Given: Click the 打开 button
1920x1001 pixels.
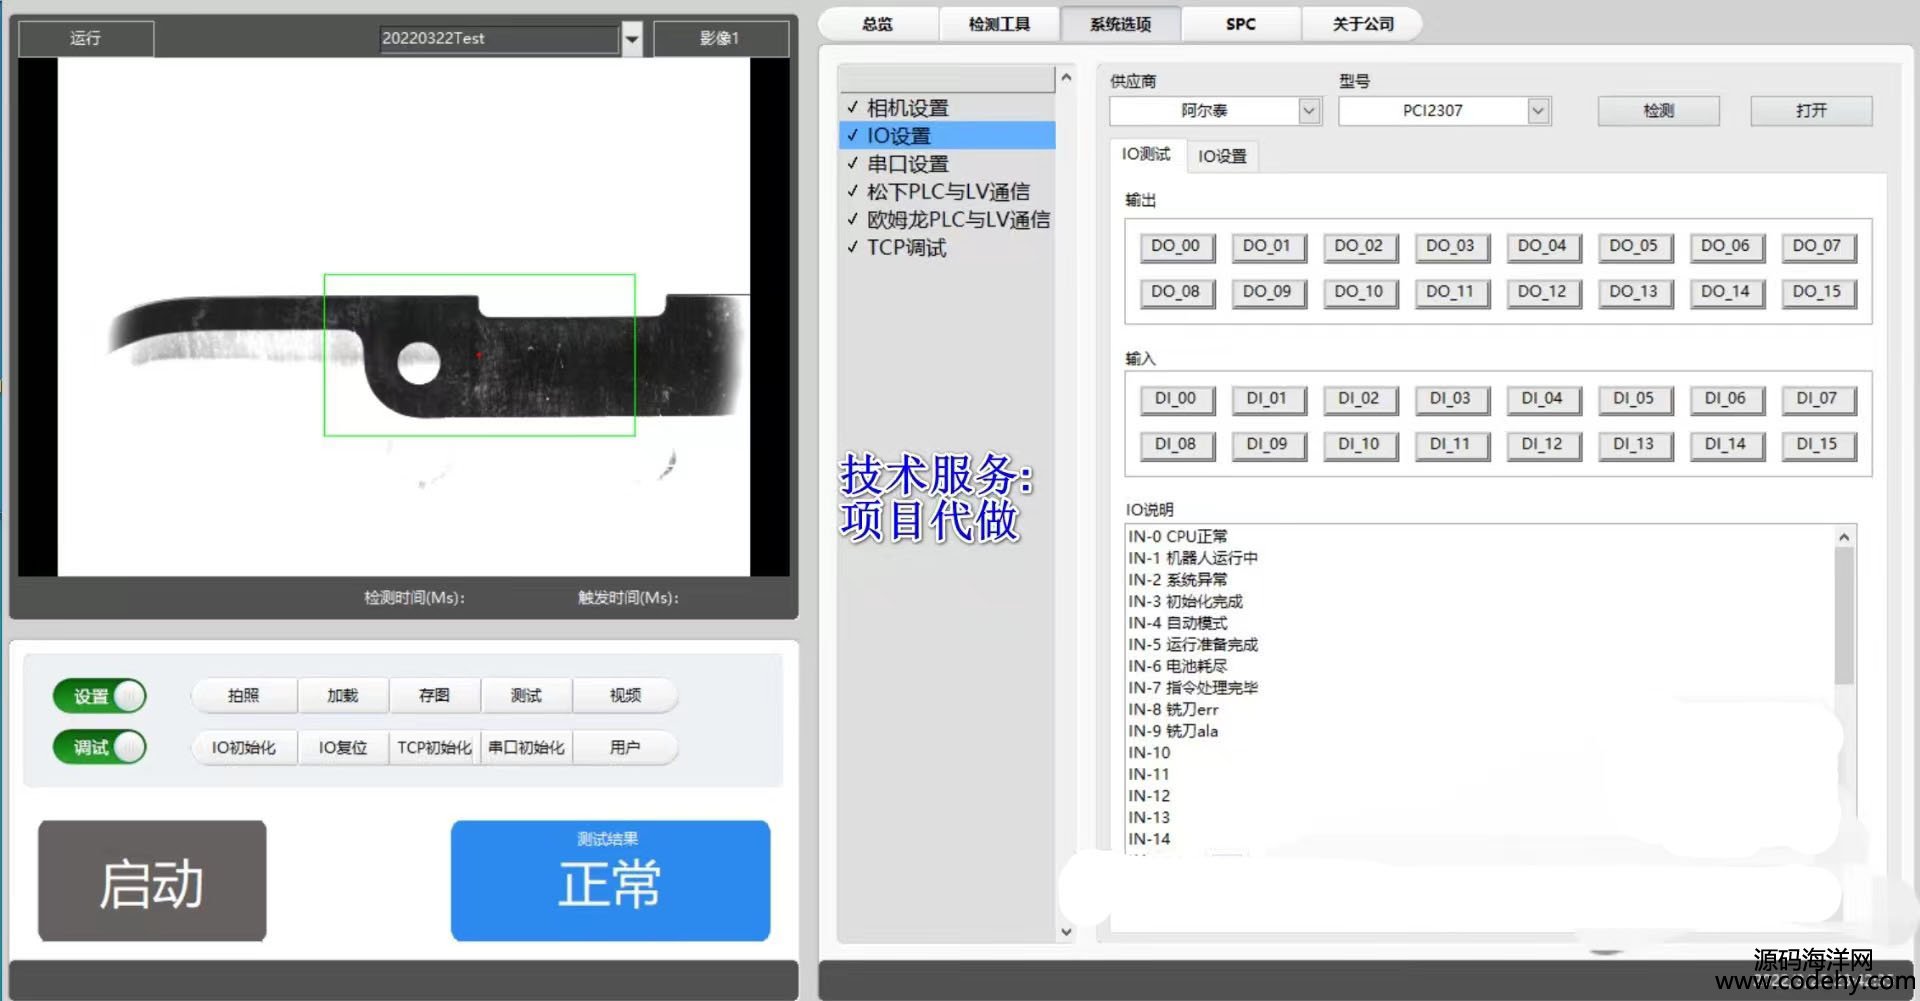Looking at the screenshot, I should (1811, 111).
